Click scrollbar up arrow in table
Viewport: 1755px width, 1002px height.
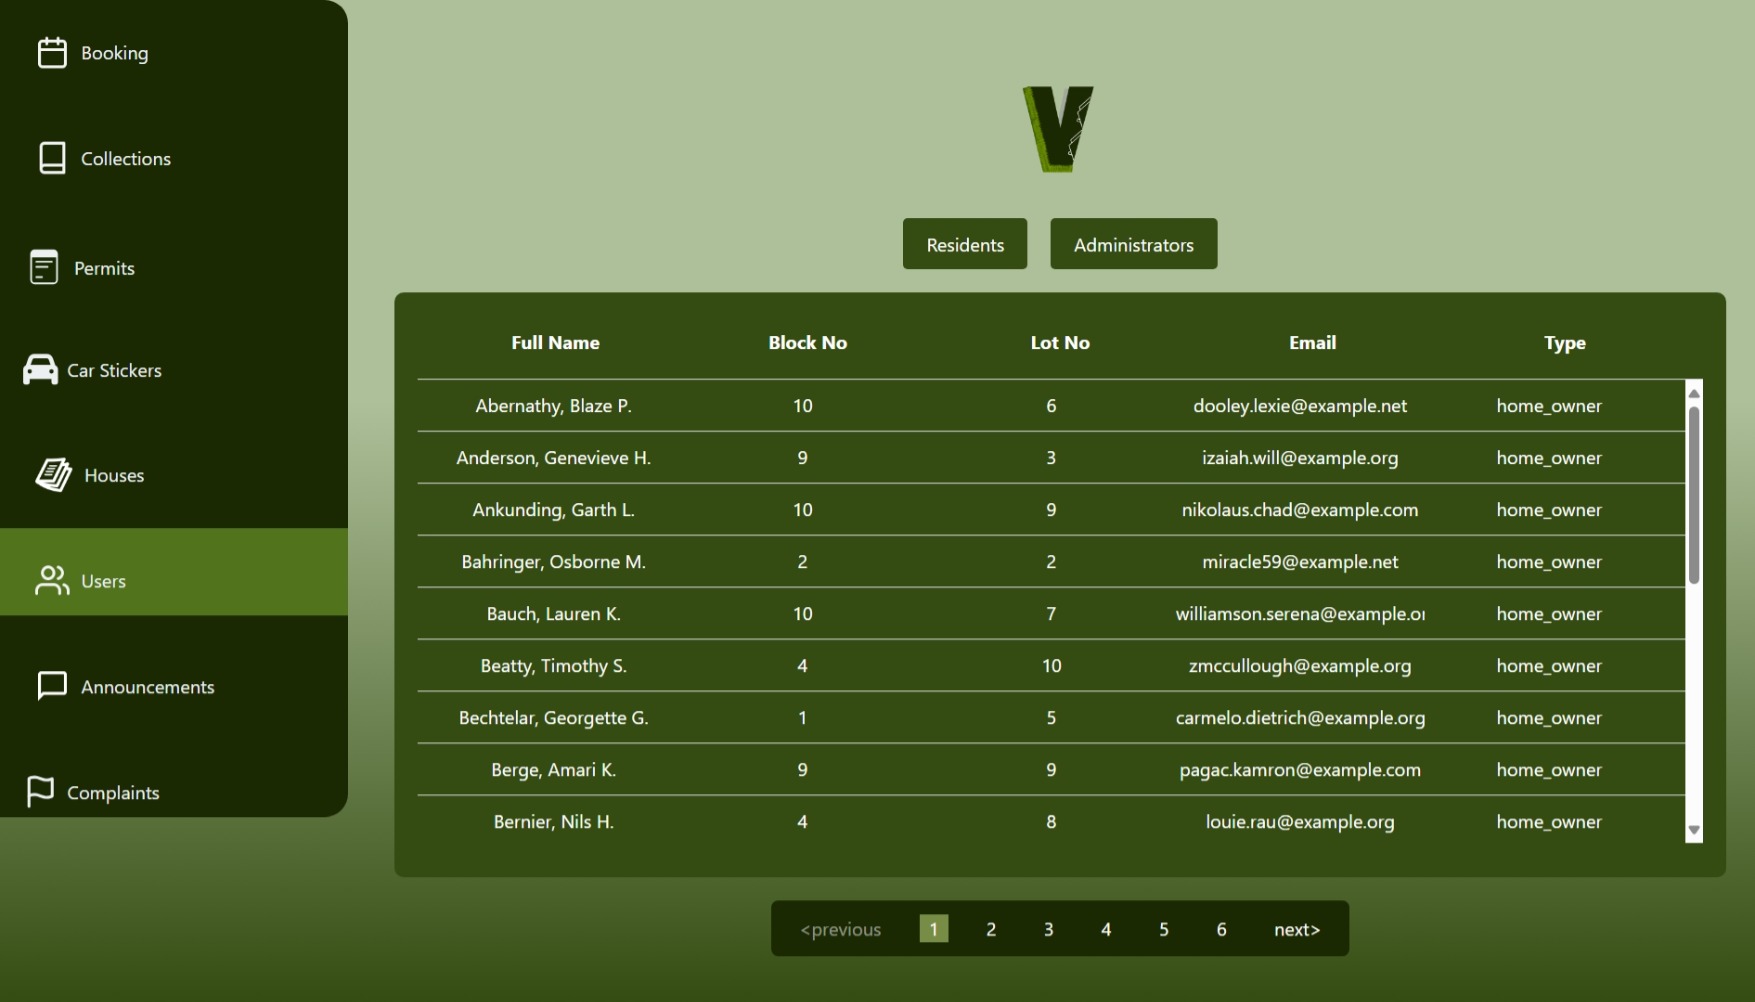coord(1693,393)
